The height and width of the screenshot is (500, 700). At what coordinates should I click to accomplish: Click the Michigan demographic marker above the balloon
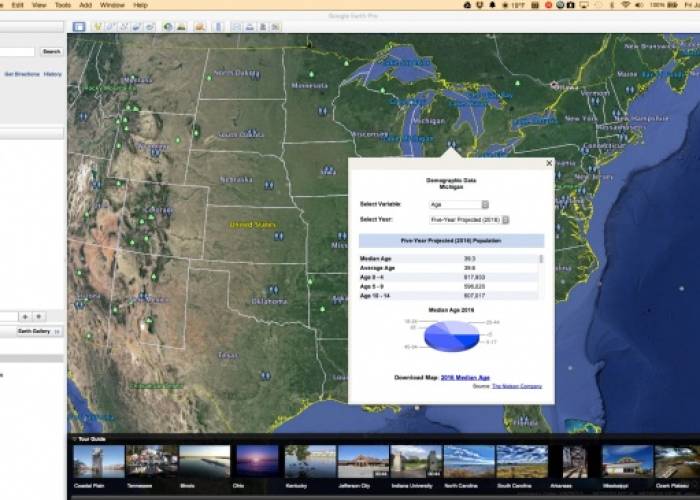coord(452,144)
